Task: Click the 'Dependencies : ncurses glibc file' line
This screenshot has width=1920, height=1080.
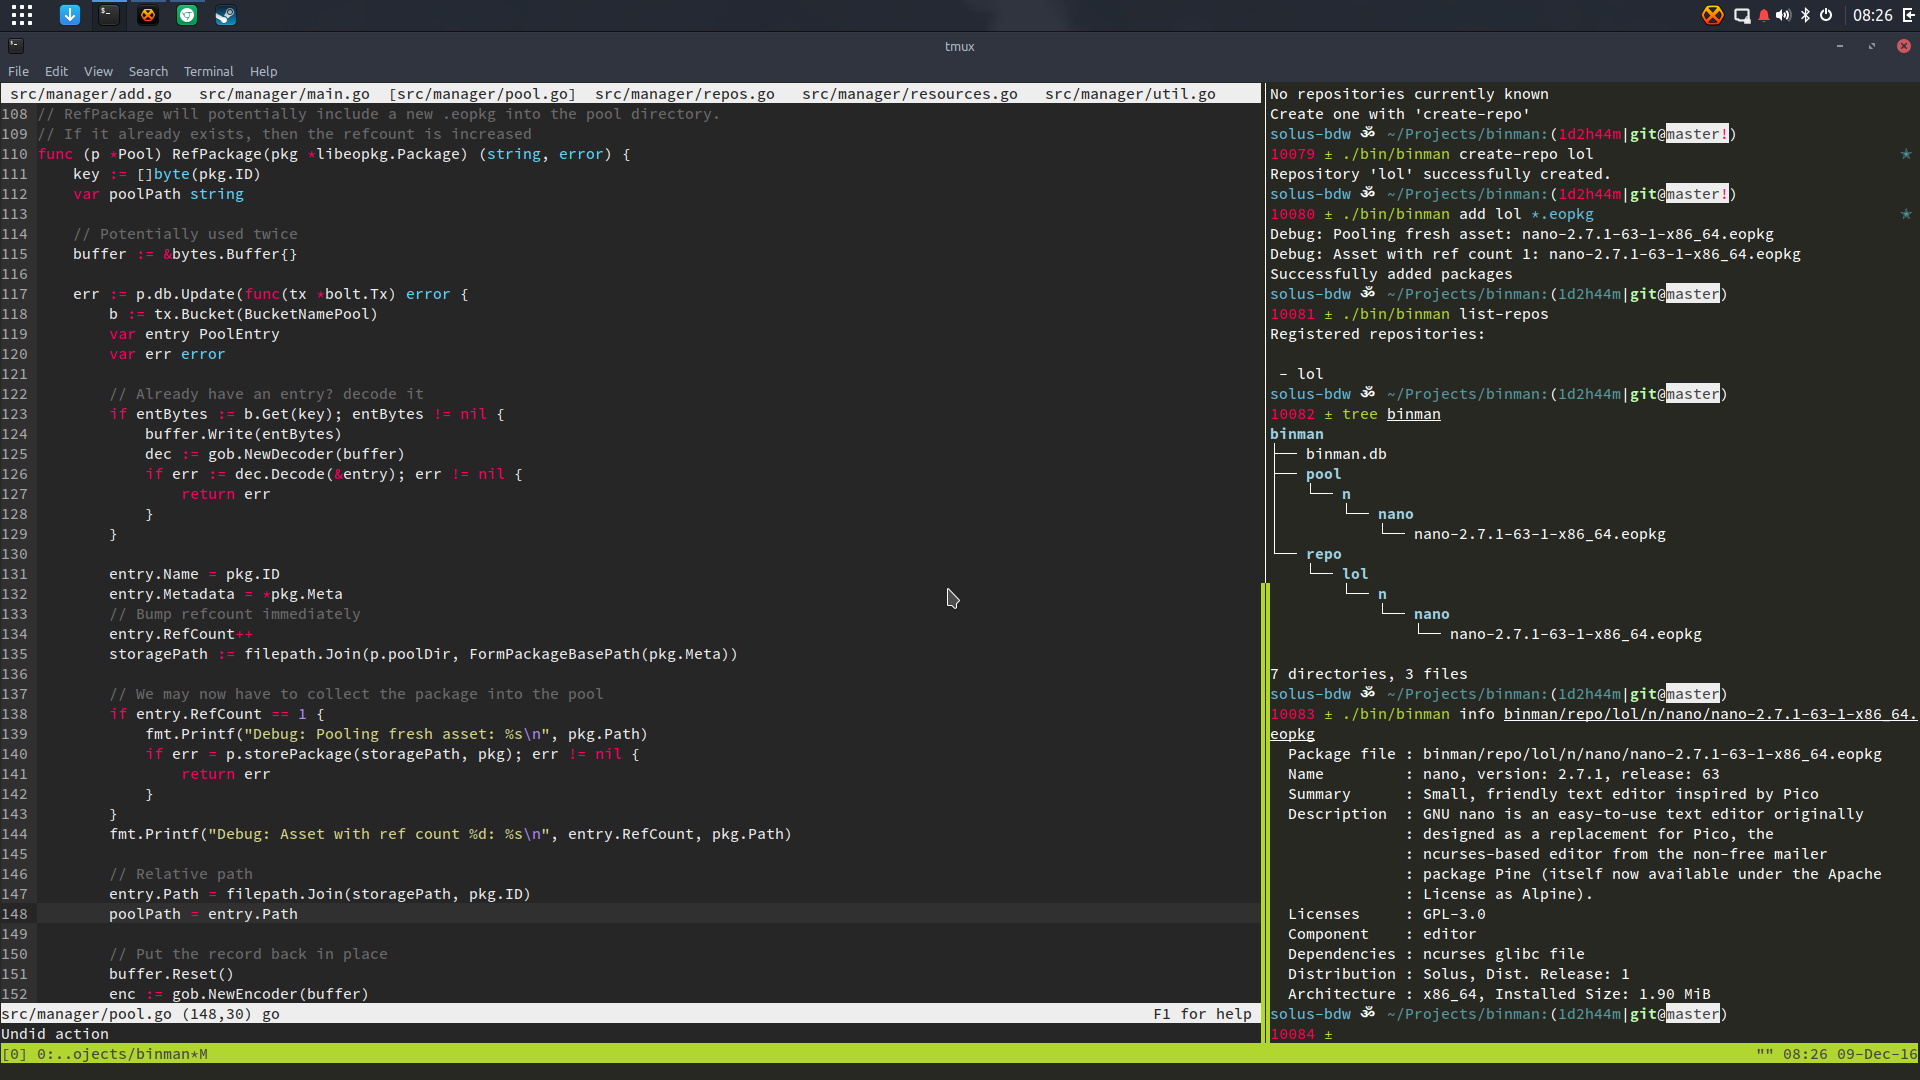Action: pos(1436,954)
